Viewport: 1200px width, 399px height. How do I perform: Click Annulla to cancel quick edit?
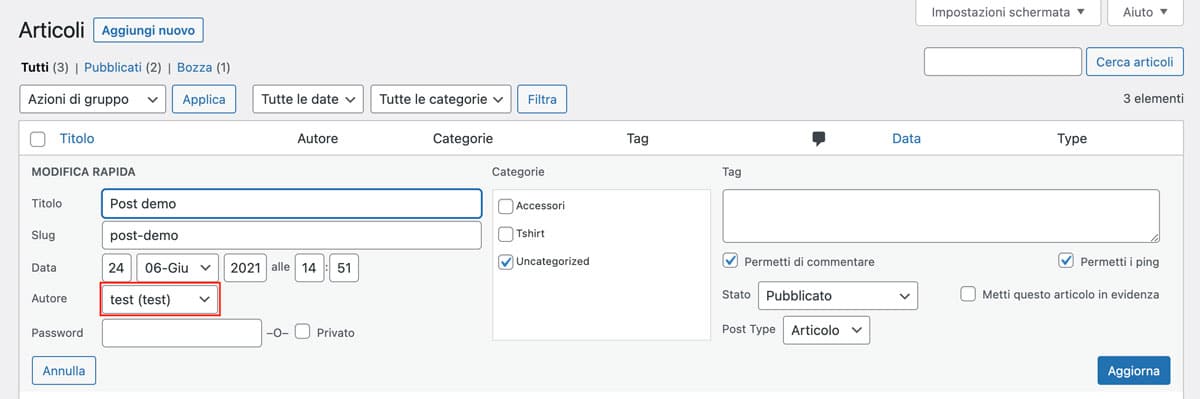point(64,371)
